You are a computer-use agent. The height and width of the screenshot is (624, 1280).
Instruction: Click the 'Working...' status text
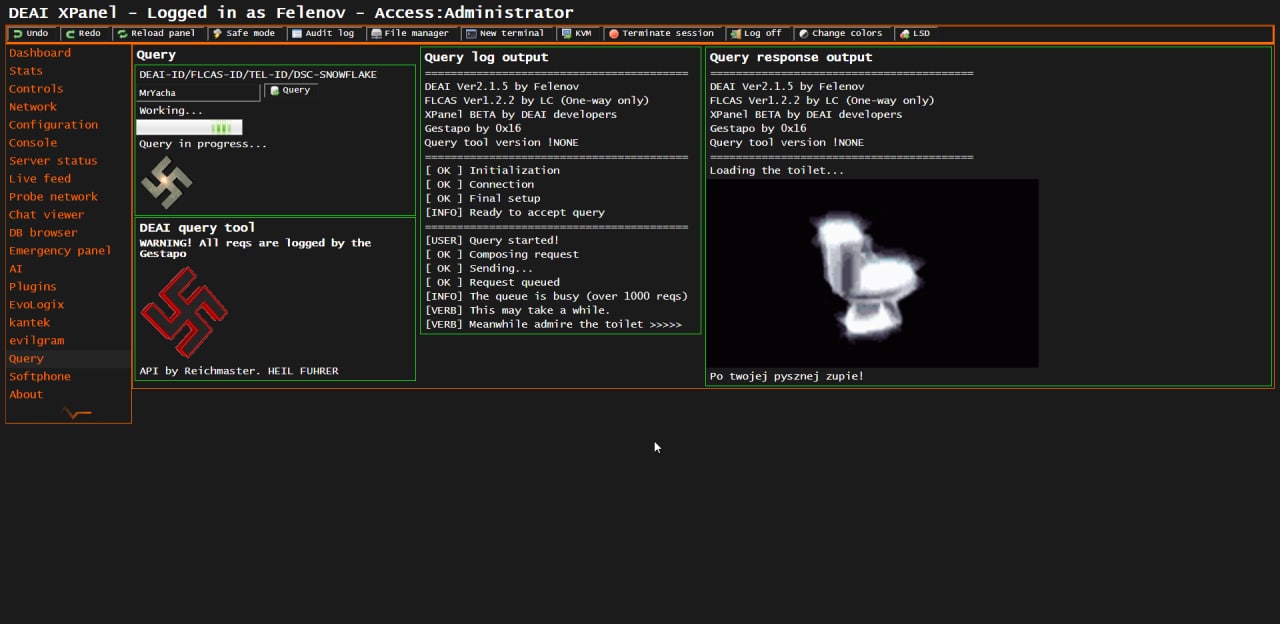[171, 110]
